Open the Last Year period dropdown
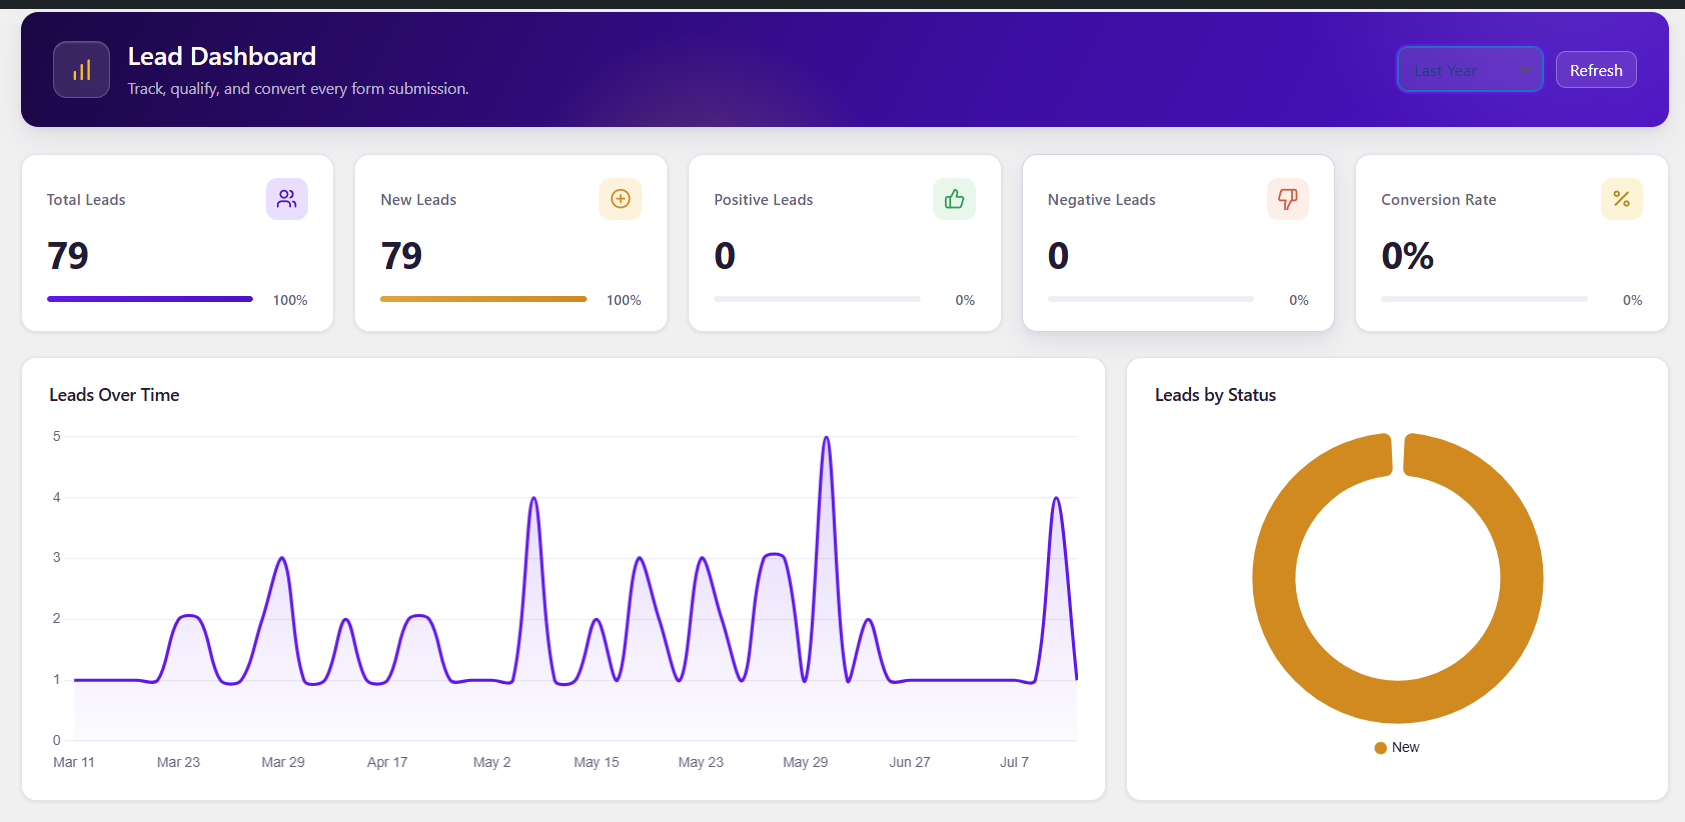1685x822 pixels. tap(1469, 70)
